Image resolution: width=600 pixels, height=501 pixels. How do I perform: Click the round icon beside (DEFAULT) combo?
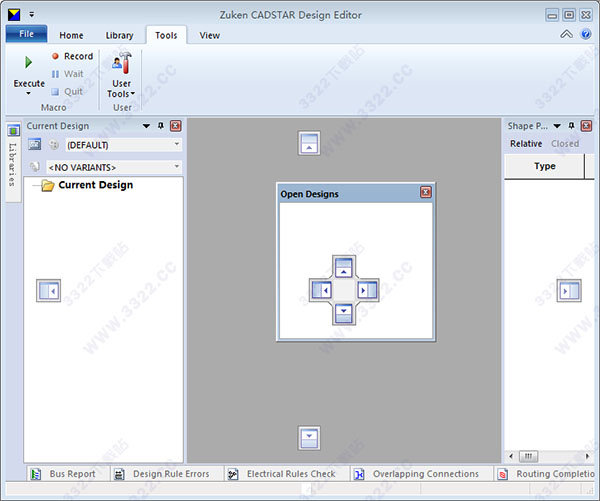point(54,145)
